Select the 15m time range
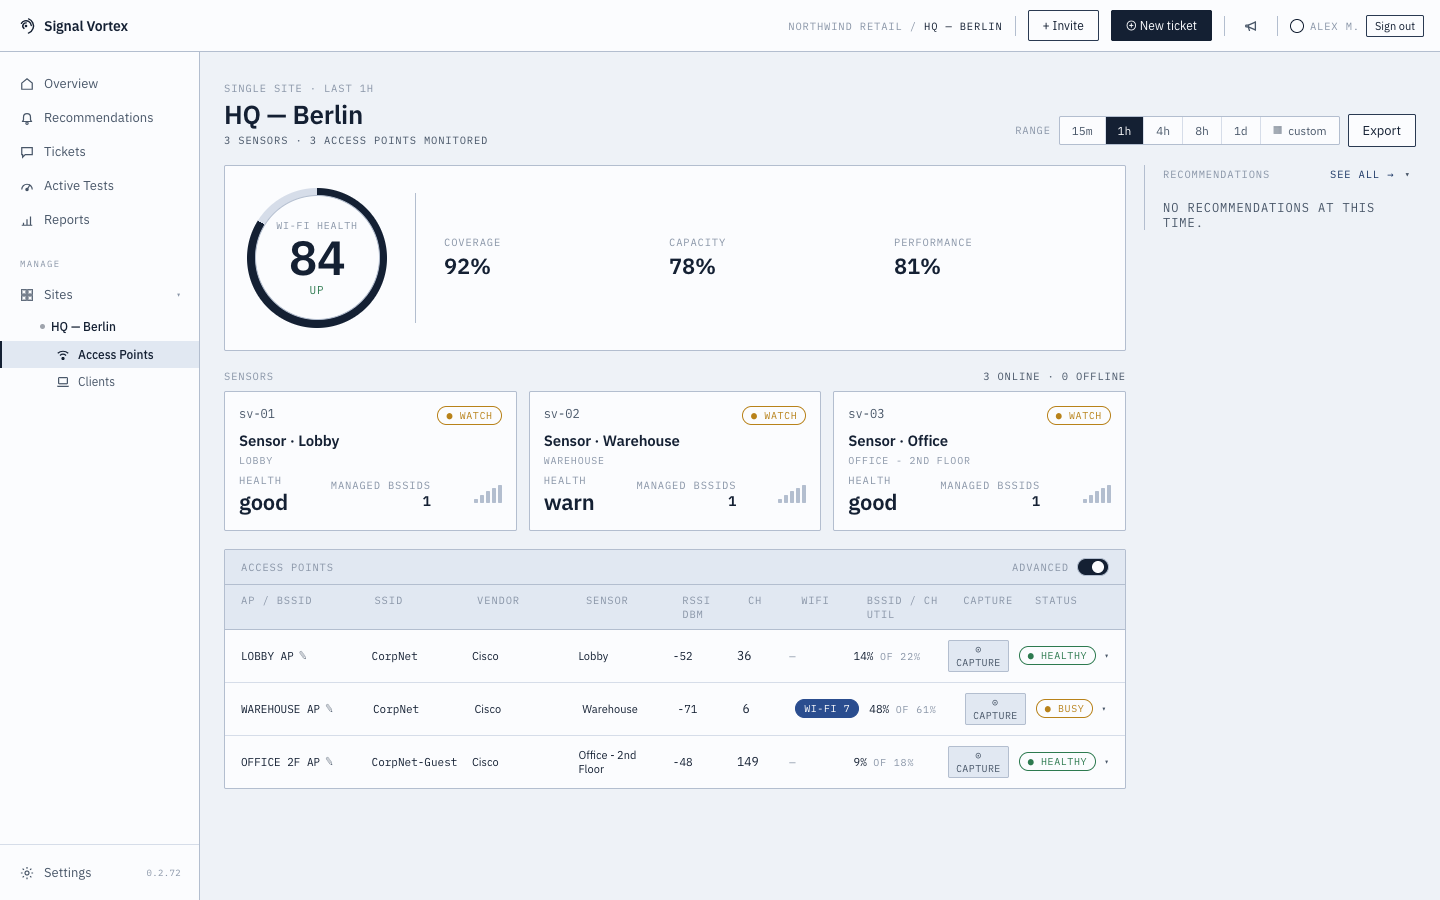 [x=1082, y=131]
